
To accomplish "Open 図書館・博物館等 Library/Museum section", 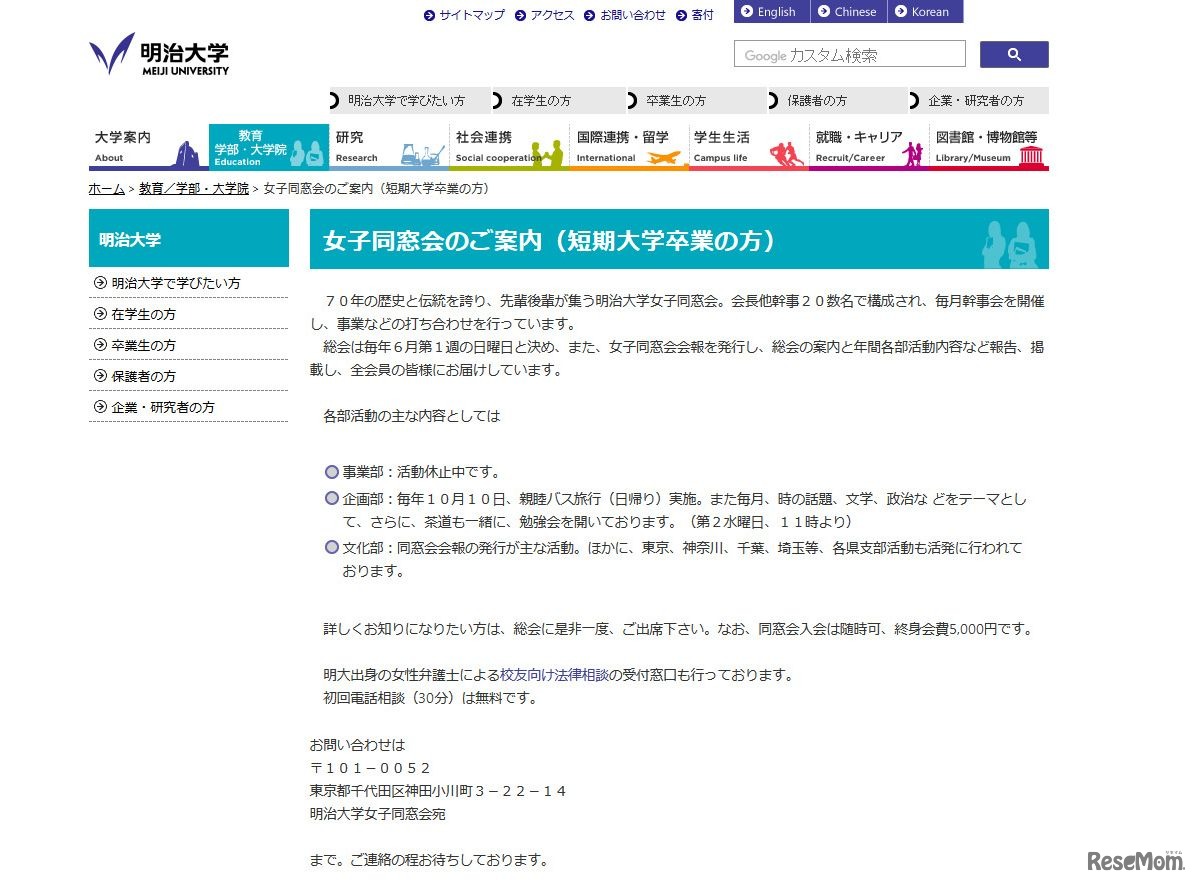I will [x=988, y=147].
